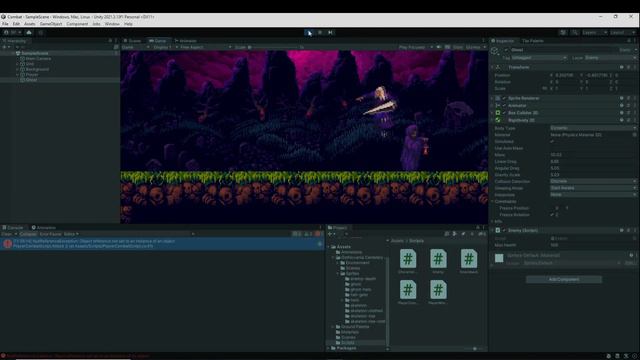Open Transform component help icon
640x360 pixels.
pyautogui.click(x=621, y=67)
